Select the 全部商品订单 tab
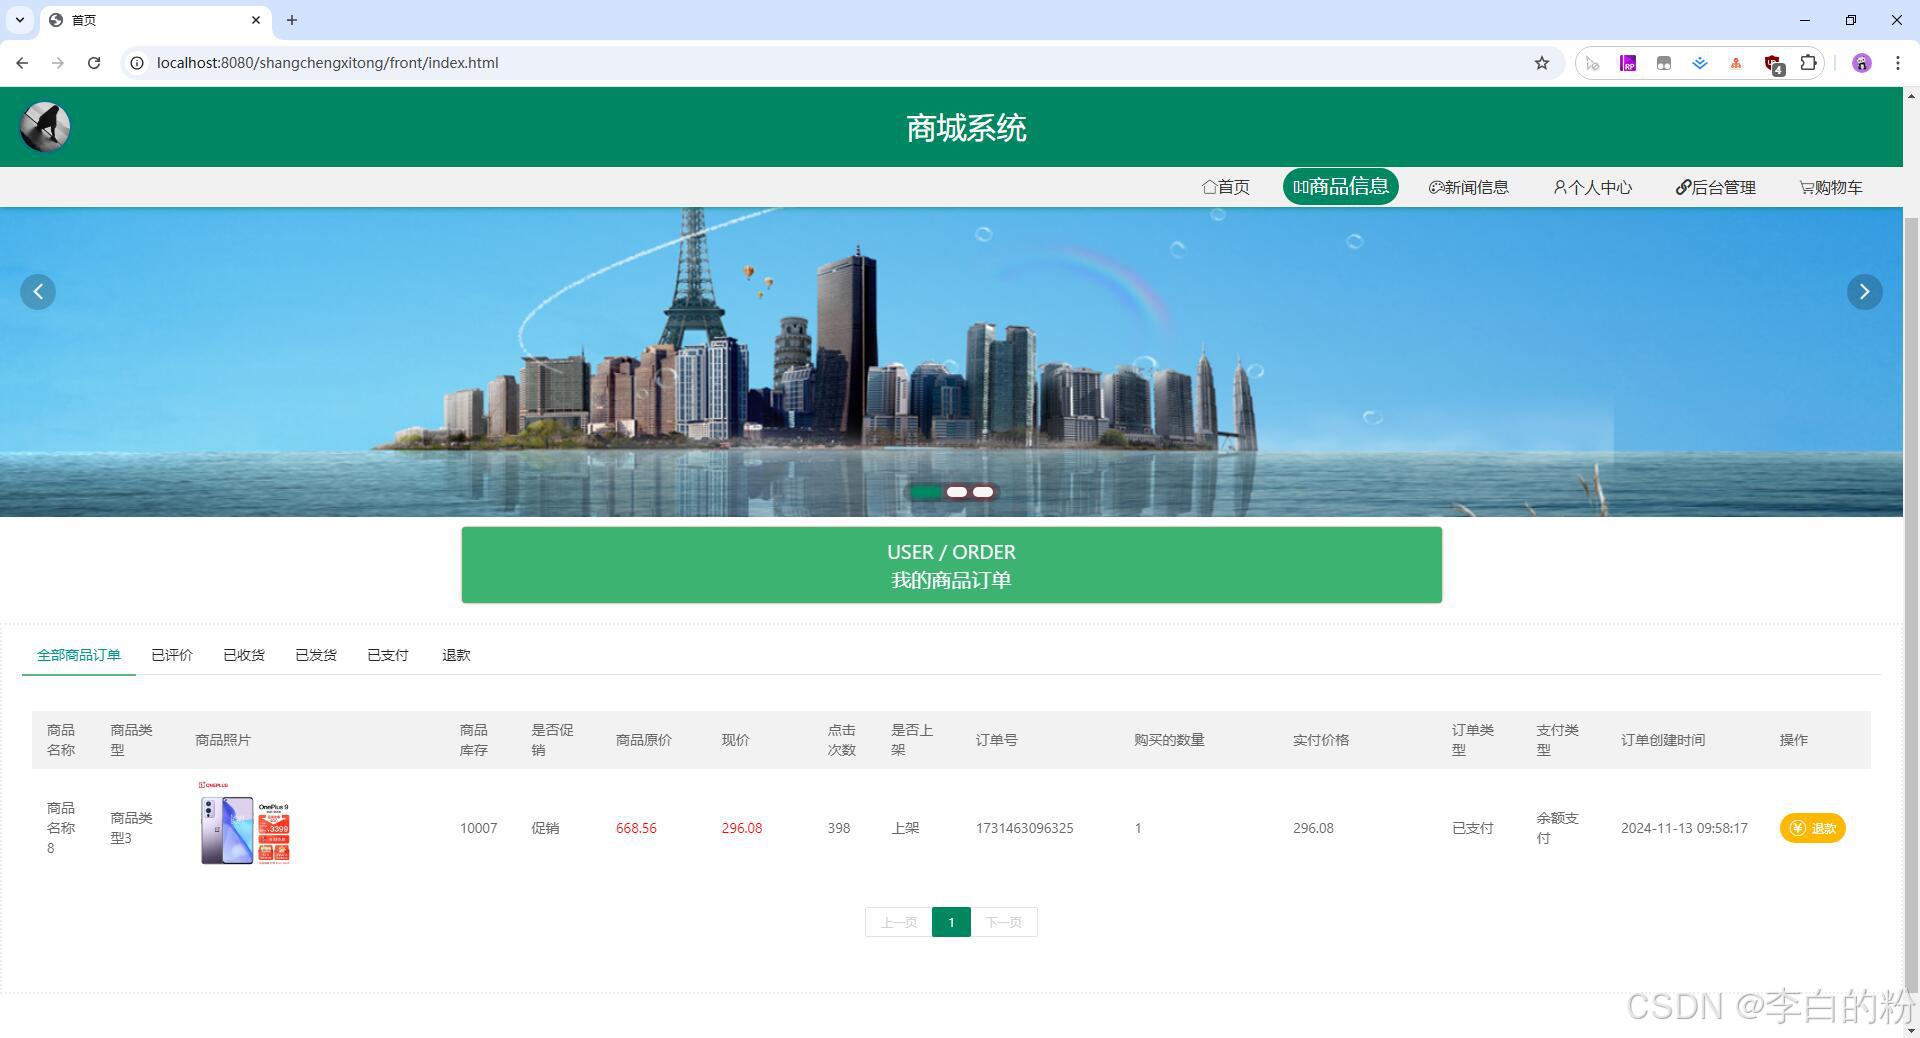The height and width of the screenshot is (1038, 1920). 79,655
